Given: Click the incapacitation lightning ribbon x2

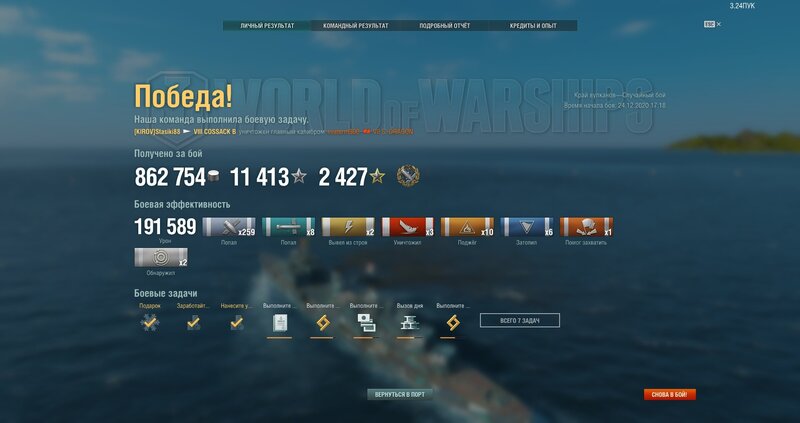Looking at the screenshot, I should (x=348, y=227).
